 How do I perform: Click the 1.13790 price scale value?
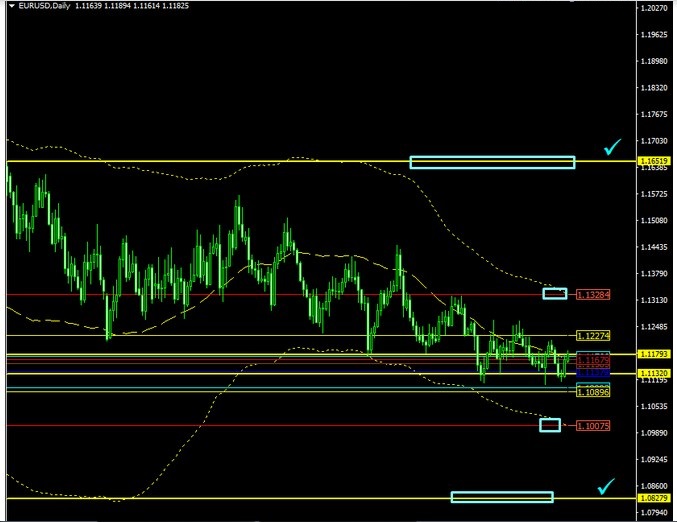(654, 273)
